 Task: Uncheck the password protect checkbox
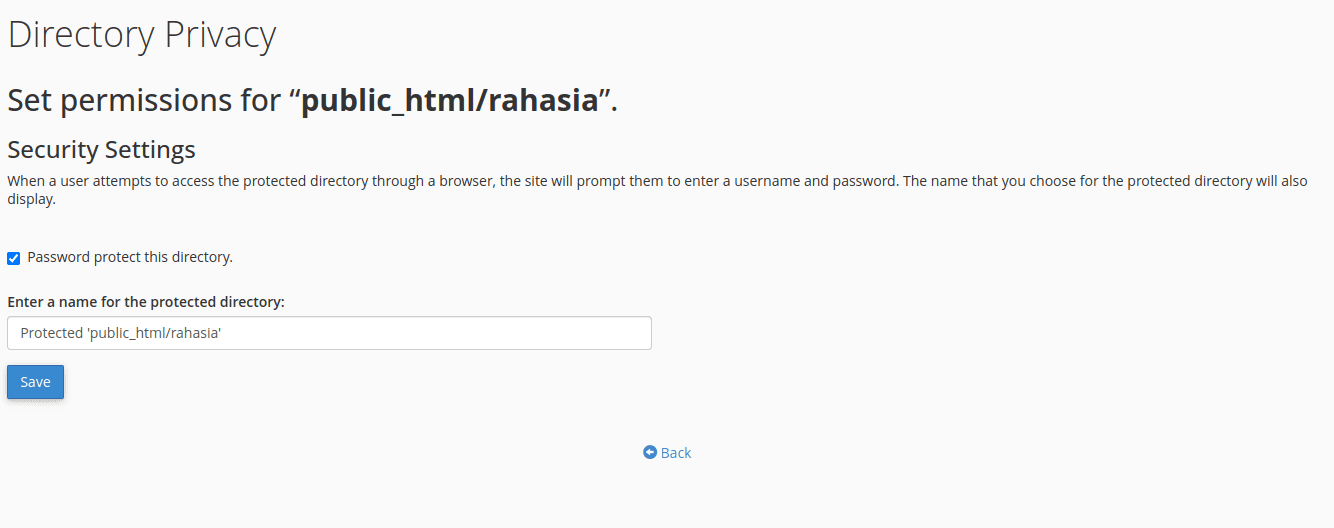tap(14, 258)
